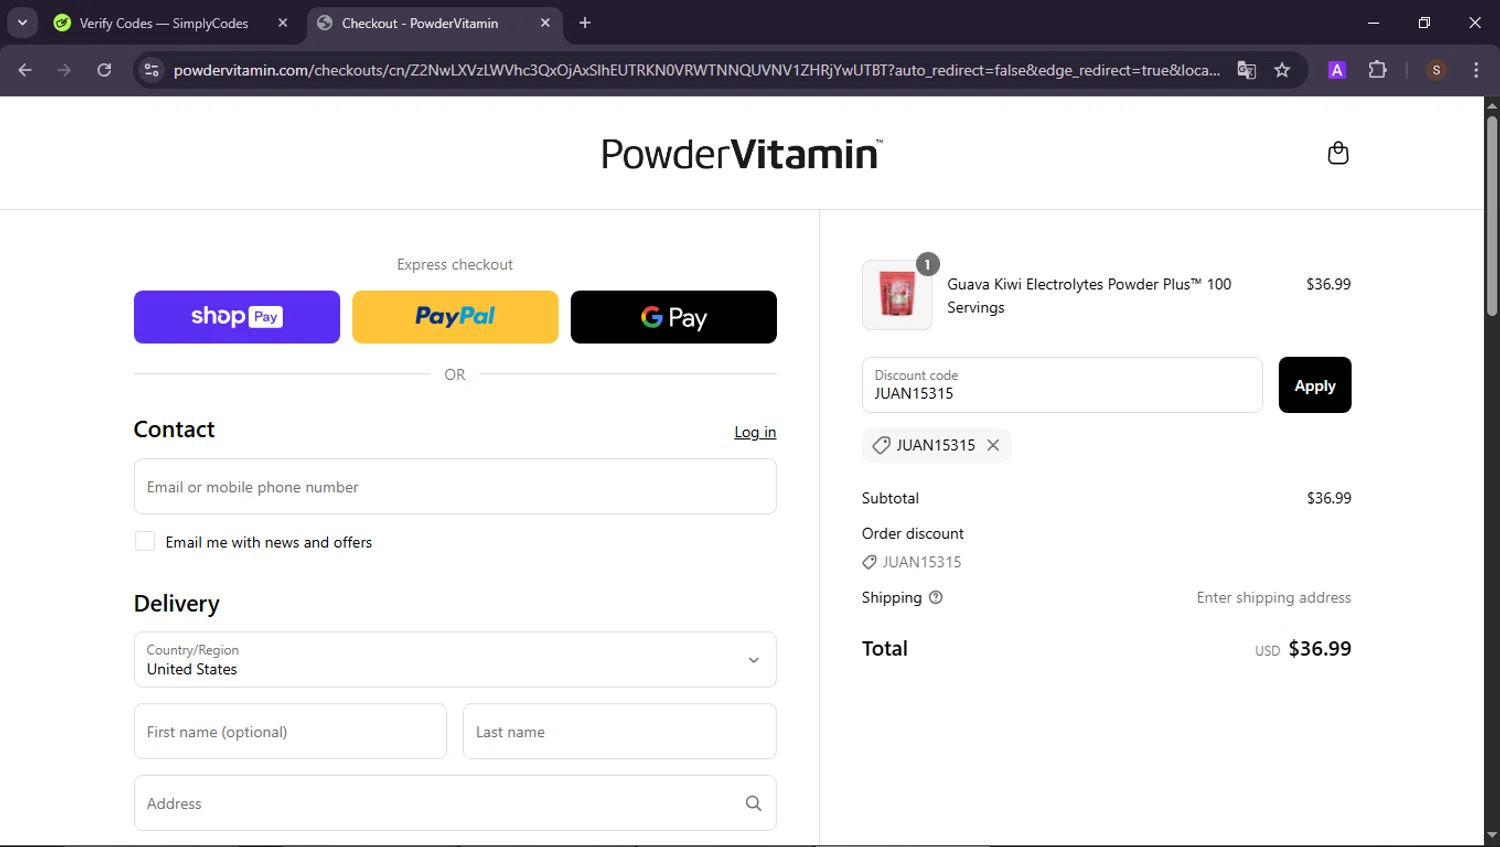1500x847 pixels.
Task: Click the browser forward arrow
Action: pos(64,70)
